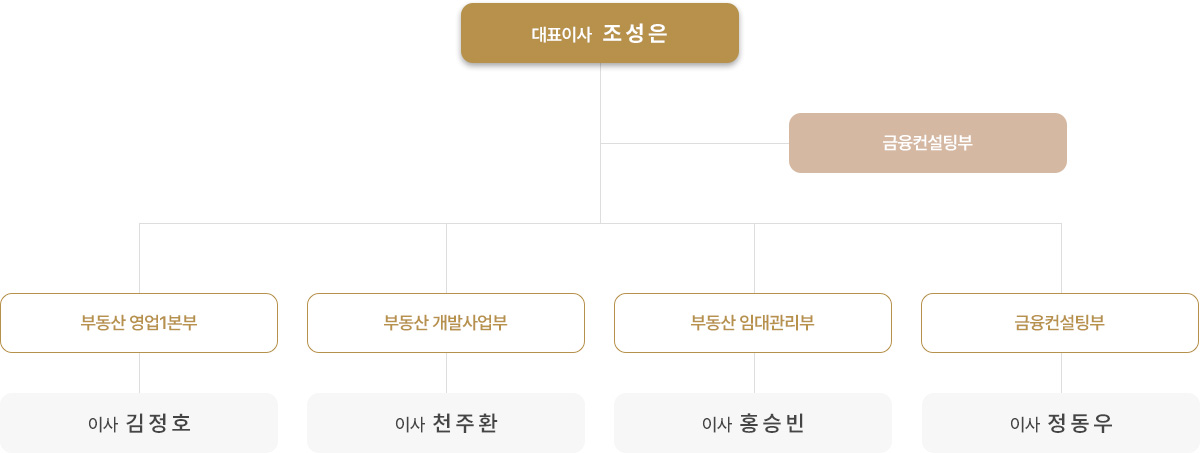The width and height of the screenshot is (1200, 453).
Task: Click the 대표이사 title label in the top box
Action: [561, 34]
